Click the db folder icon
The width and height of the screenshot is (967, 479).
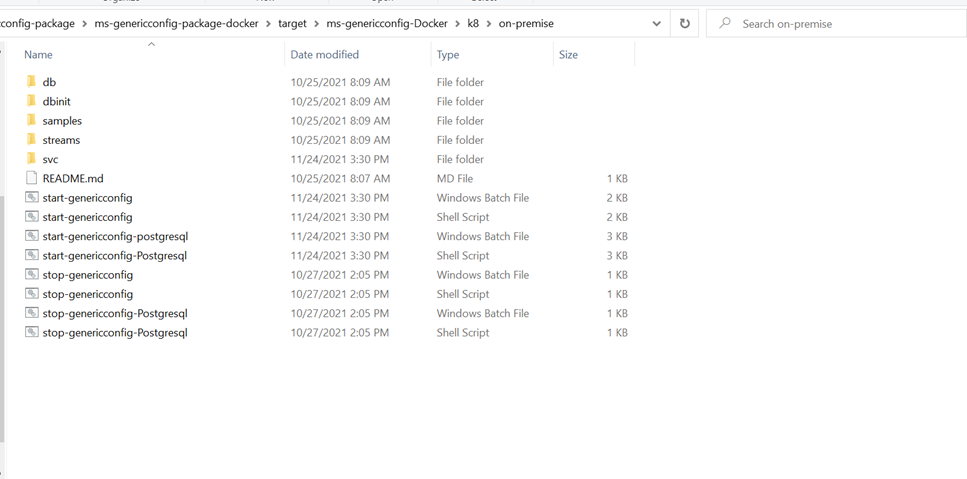point(31,82)
